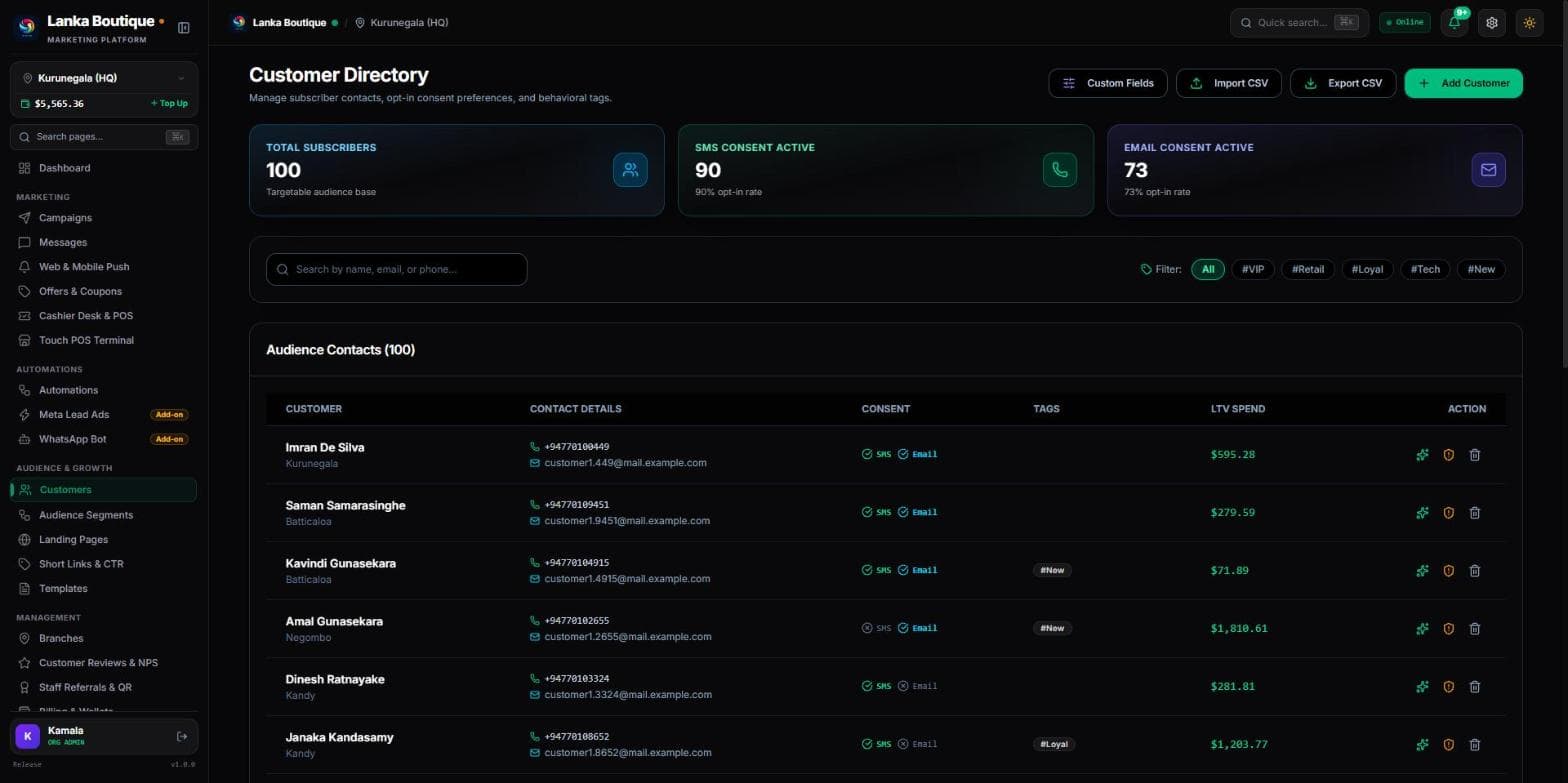Select the #Retail filter chip
1568x783 pixels.
coord(1308,269)
